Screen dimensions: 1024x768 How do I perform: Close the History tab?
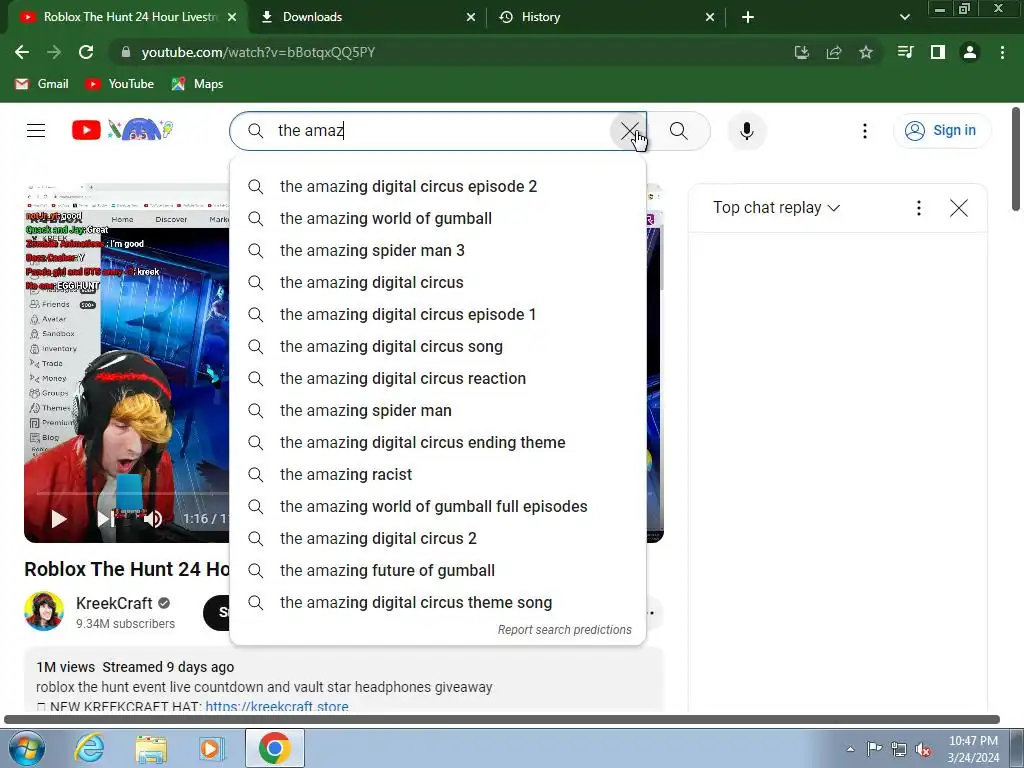710,17
